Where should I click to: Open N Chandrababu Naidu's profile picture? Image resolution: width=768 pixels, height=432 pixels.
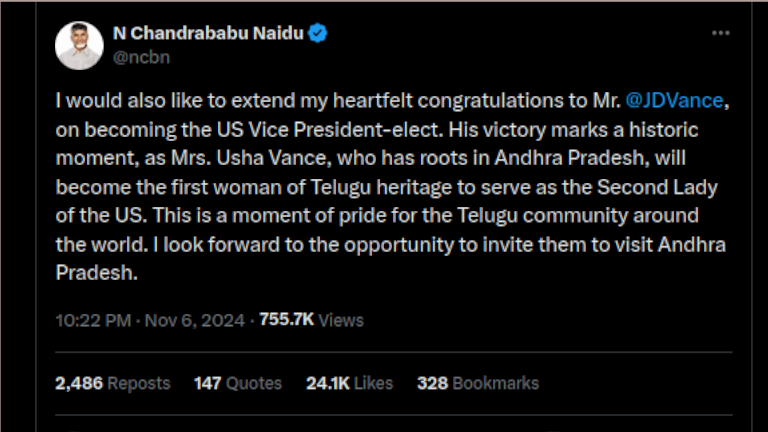pos(79,45)
